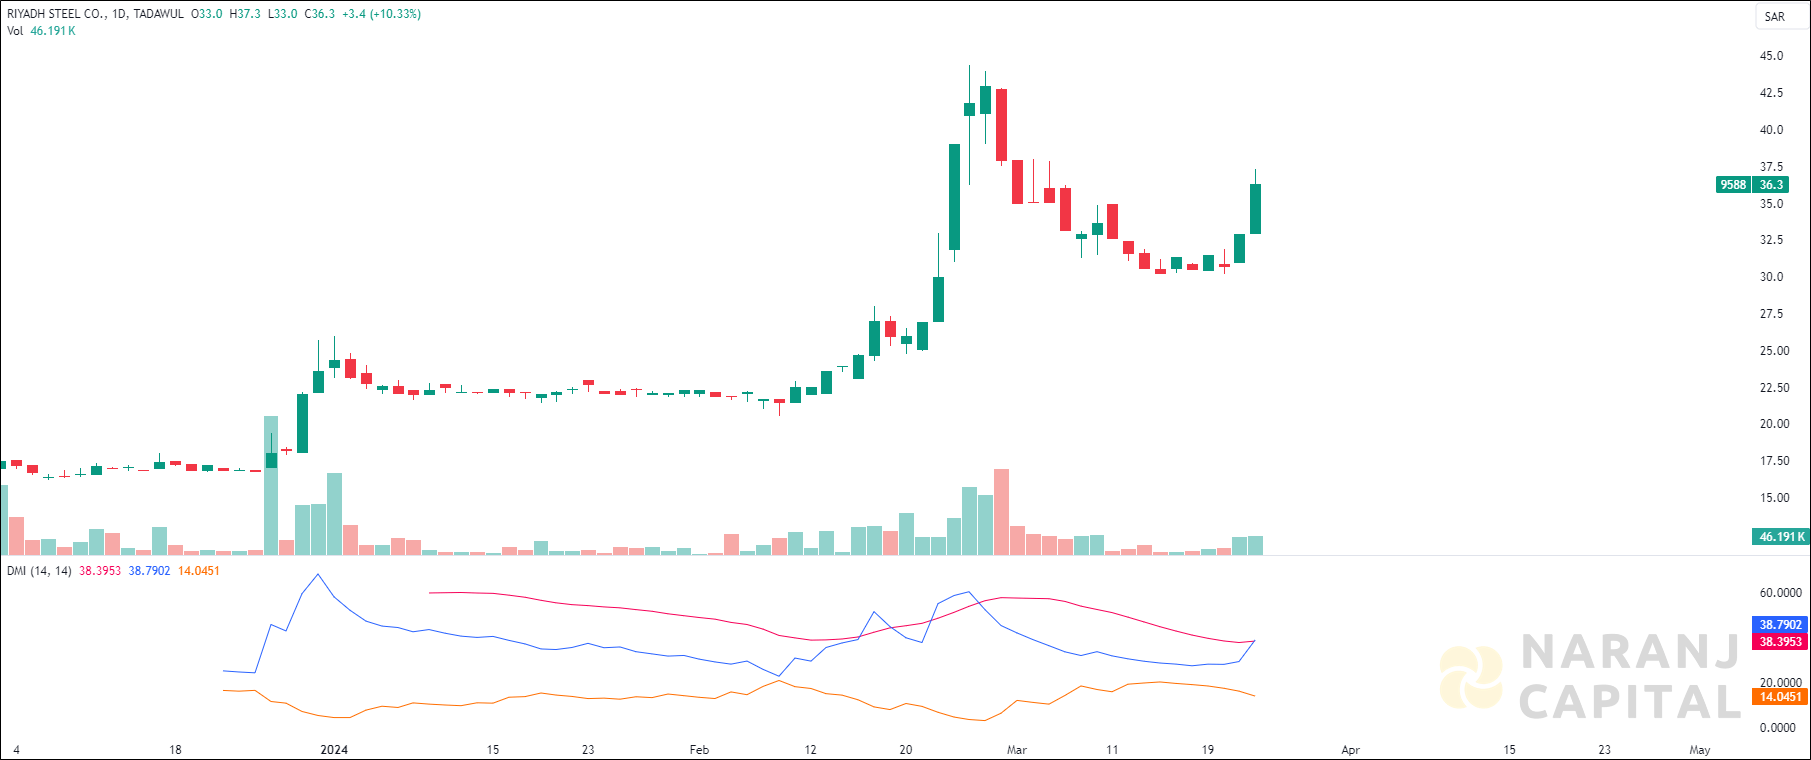The width and height of the screenshot is (1811, 760).
Task: Click the 20 date label on time axis
Action: pyautogui.click(x=906, y=750)
